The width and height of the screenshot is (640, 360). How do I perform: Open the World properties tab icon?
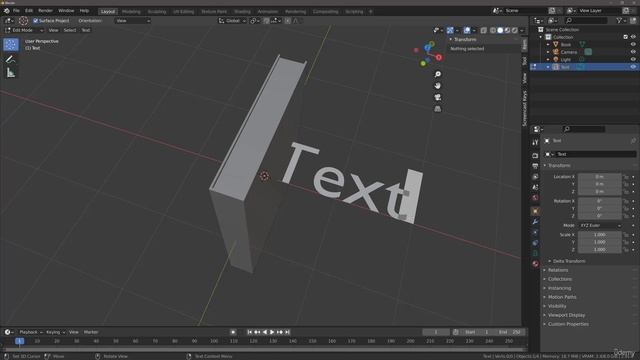(535, 198)
